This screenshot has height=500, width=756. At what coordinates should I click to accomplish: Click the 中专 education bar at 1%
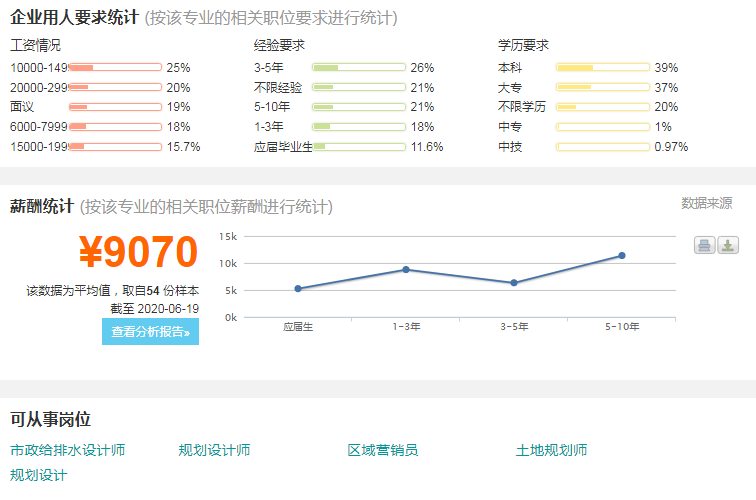(603, 127)
